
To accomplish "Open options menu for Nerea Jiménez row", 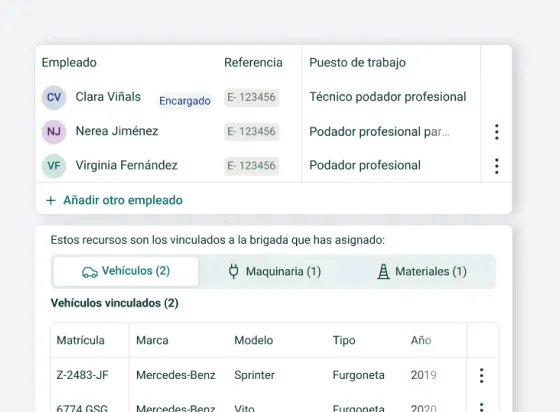I will coord(496,132).
